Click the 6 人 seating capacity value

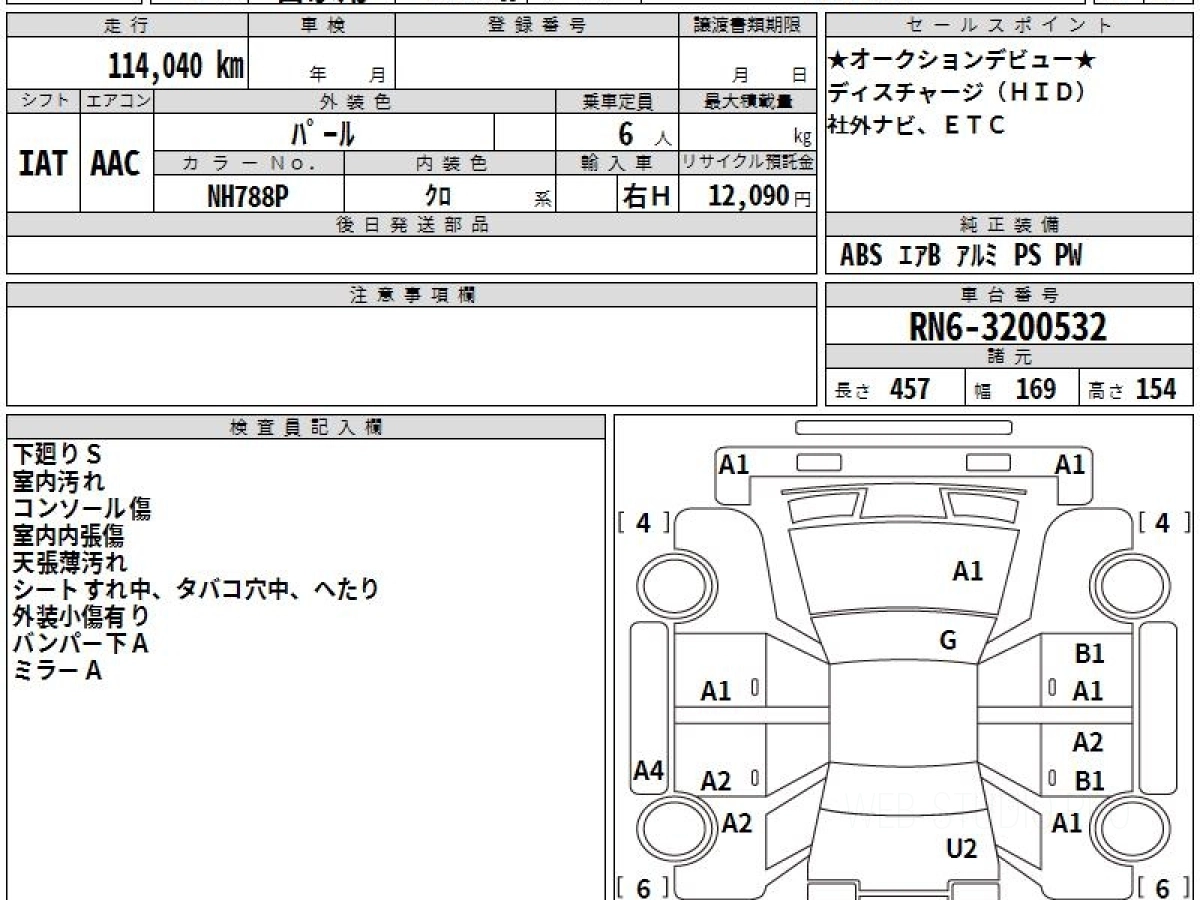pyautogui.click(x=644, y=133)
